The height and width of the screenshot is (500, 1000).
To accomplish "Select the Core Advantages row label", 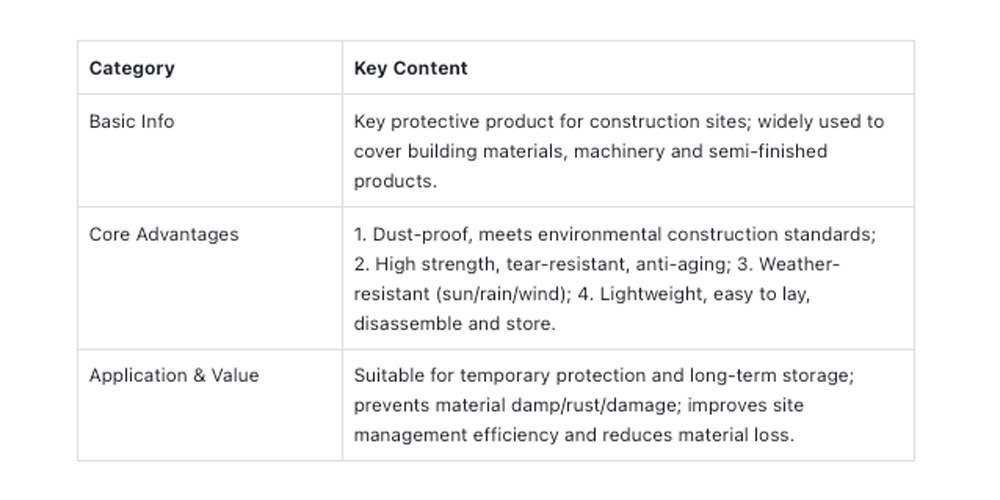I will click(163, 234).
